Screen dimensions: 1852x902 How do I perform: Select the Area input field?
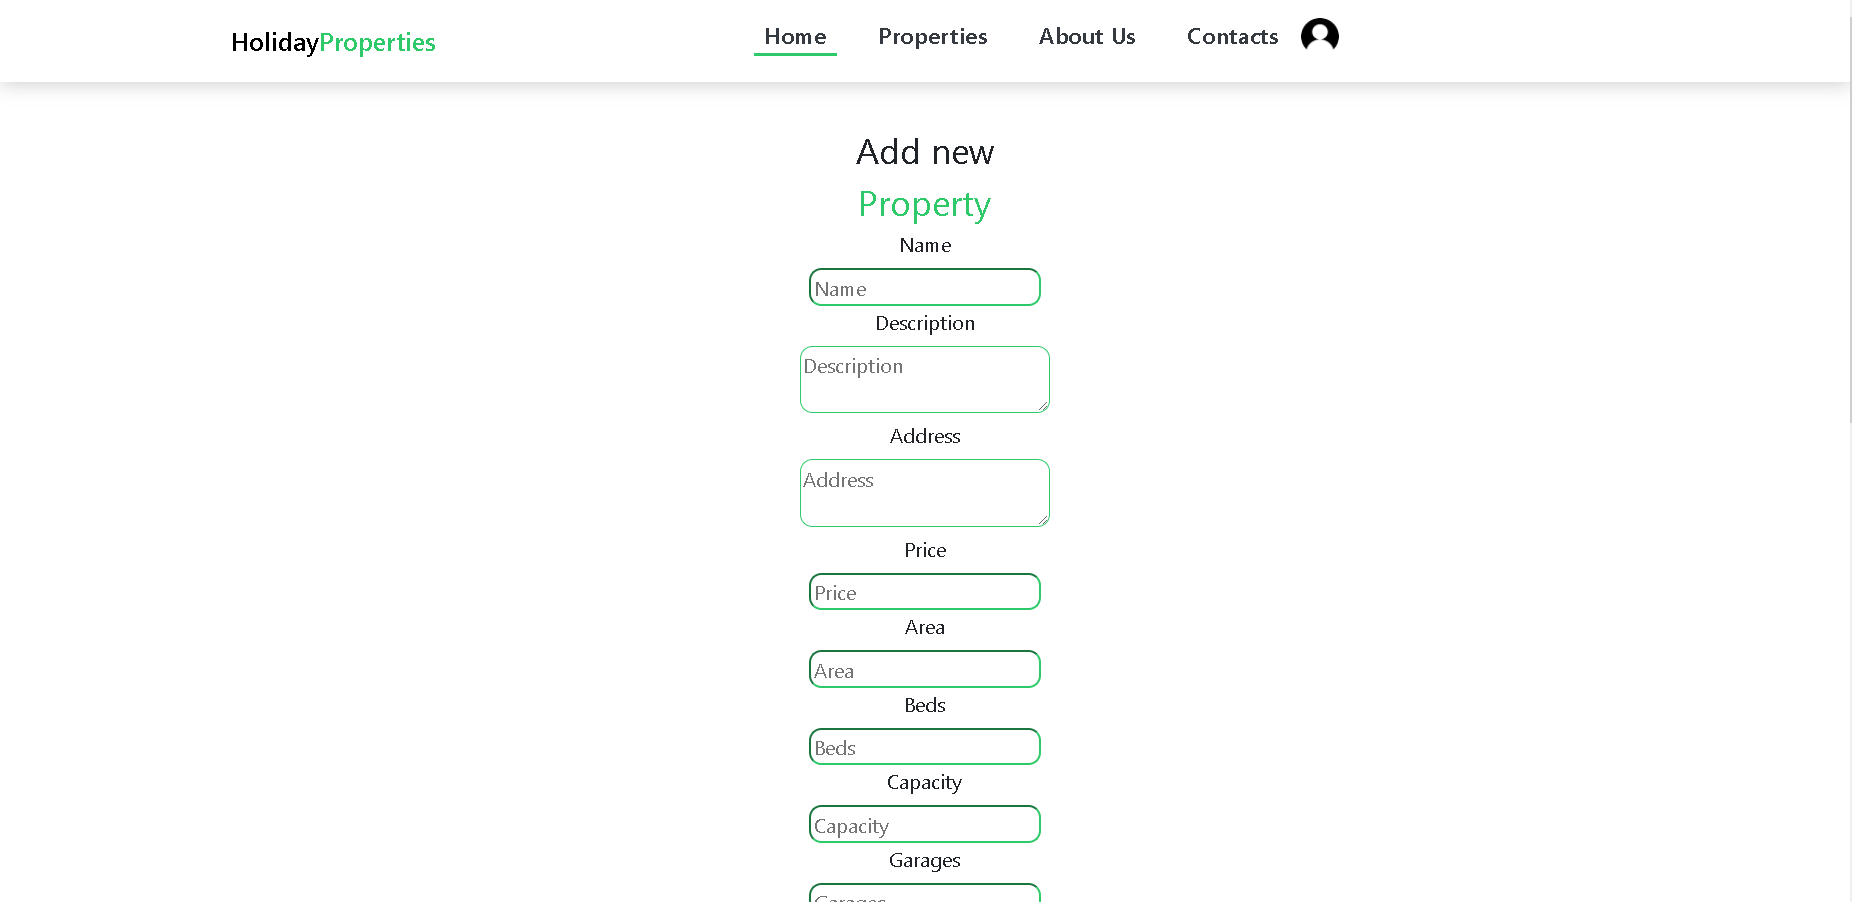924,669
